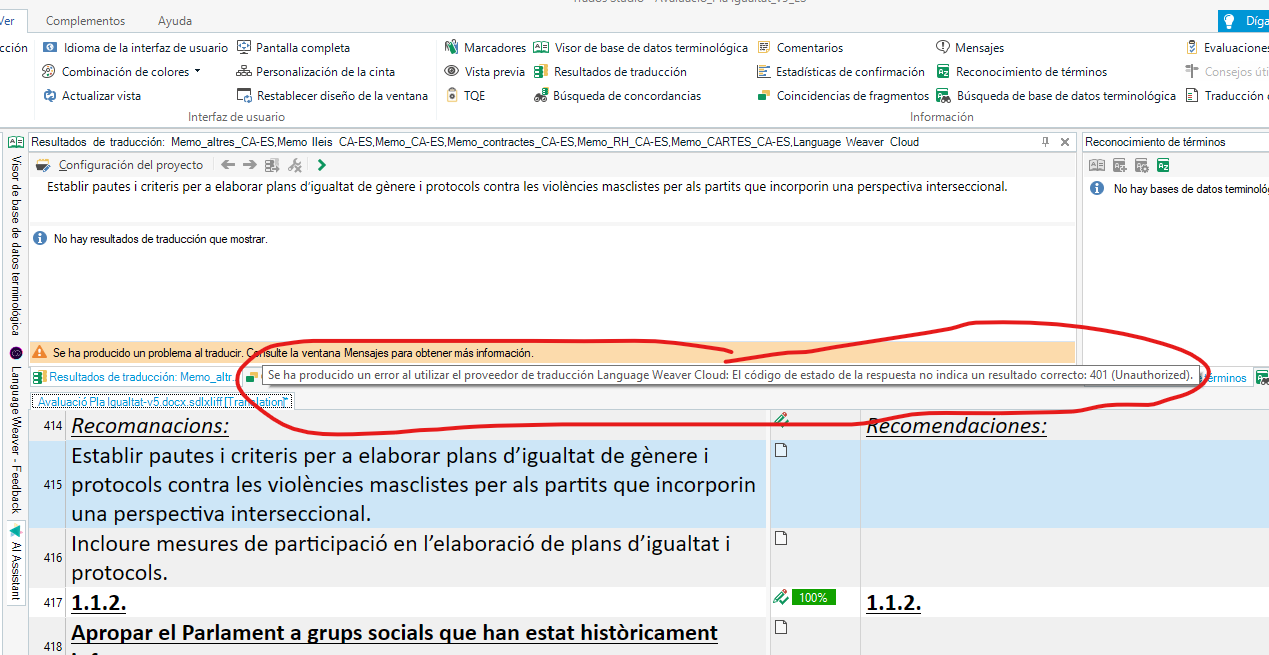
Task: Open the Mensajes window
Action: pos(970,48)
